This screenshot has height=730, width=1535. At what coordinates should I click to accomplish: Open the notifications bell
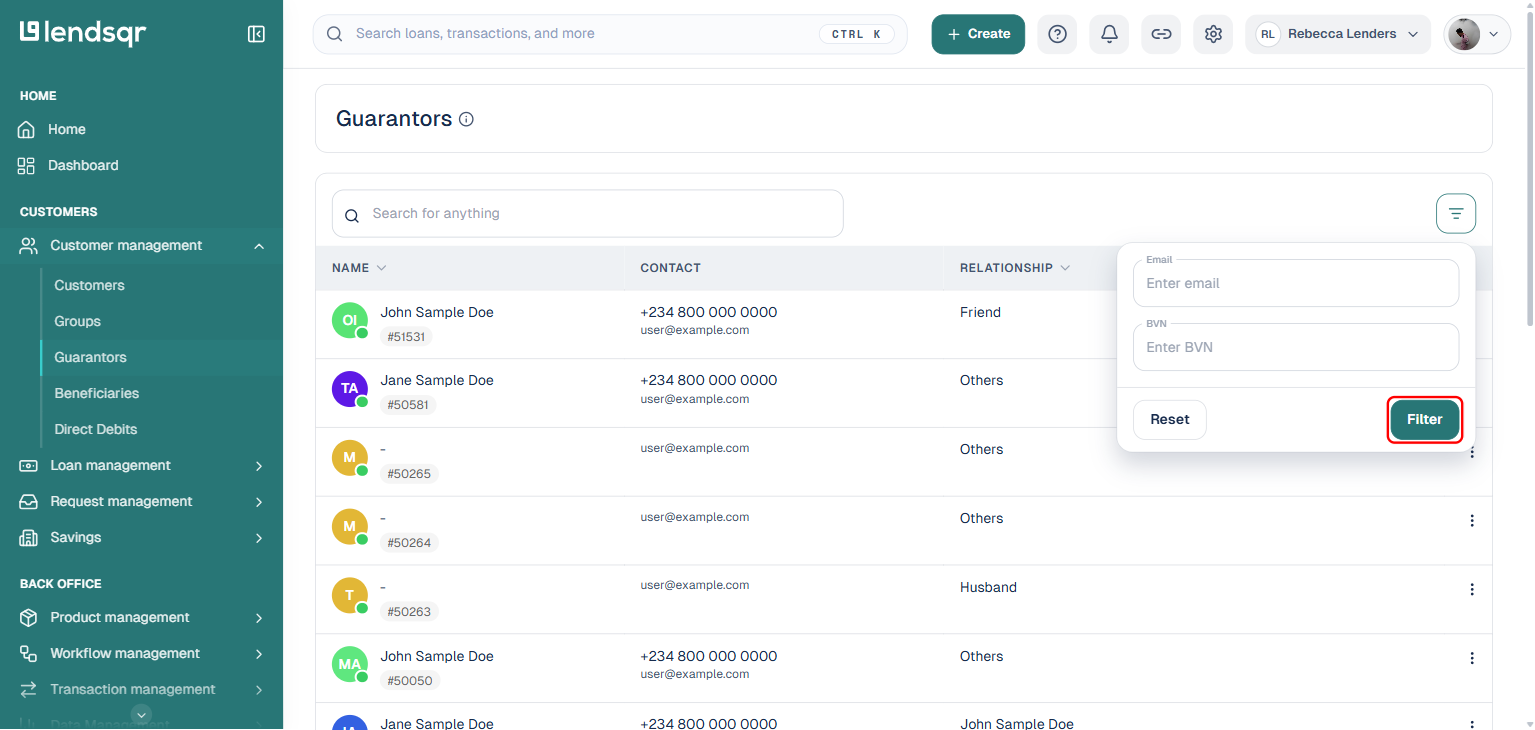(x=1109, y=34)
